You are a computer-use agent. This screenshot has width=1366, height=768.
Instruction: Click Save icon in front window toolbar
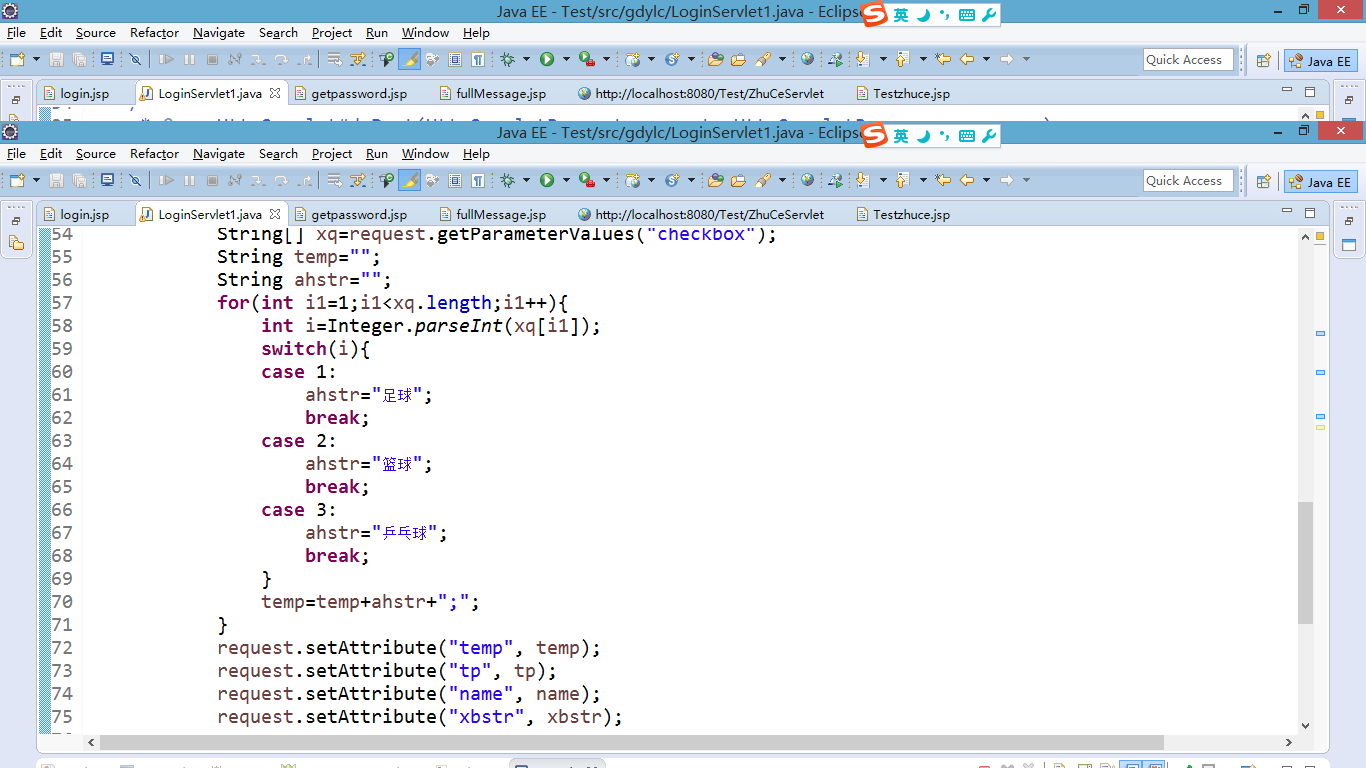[56, 180]
